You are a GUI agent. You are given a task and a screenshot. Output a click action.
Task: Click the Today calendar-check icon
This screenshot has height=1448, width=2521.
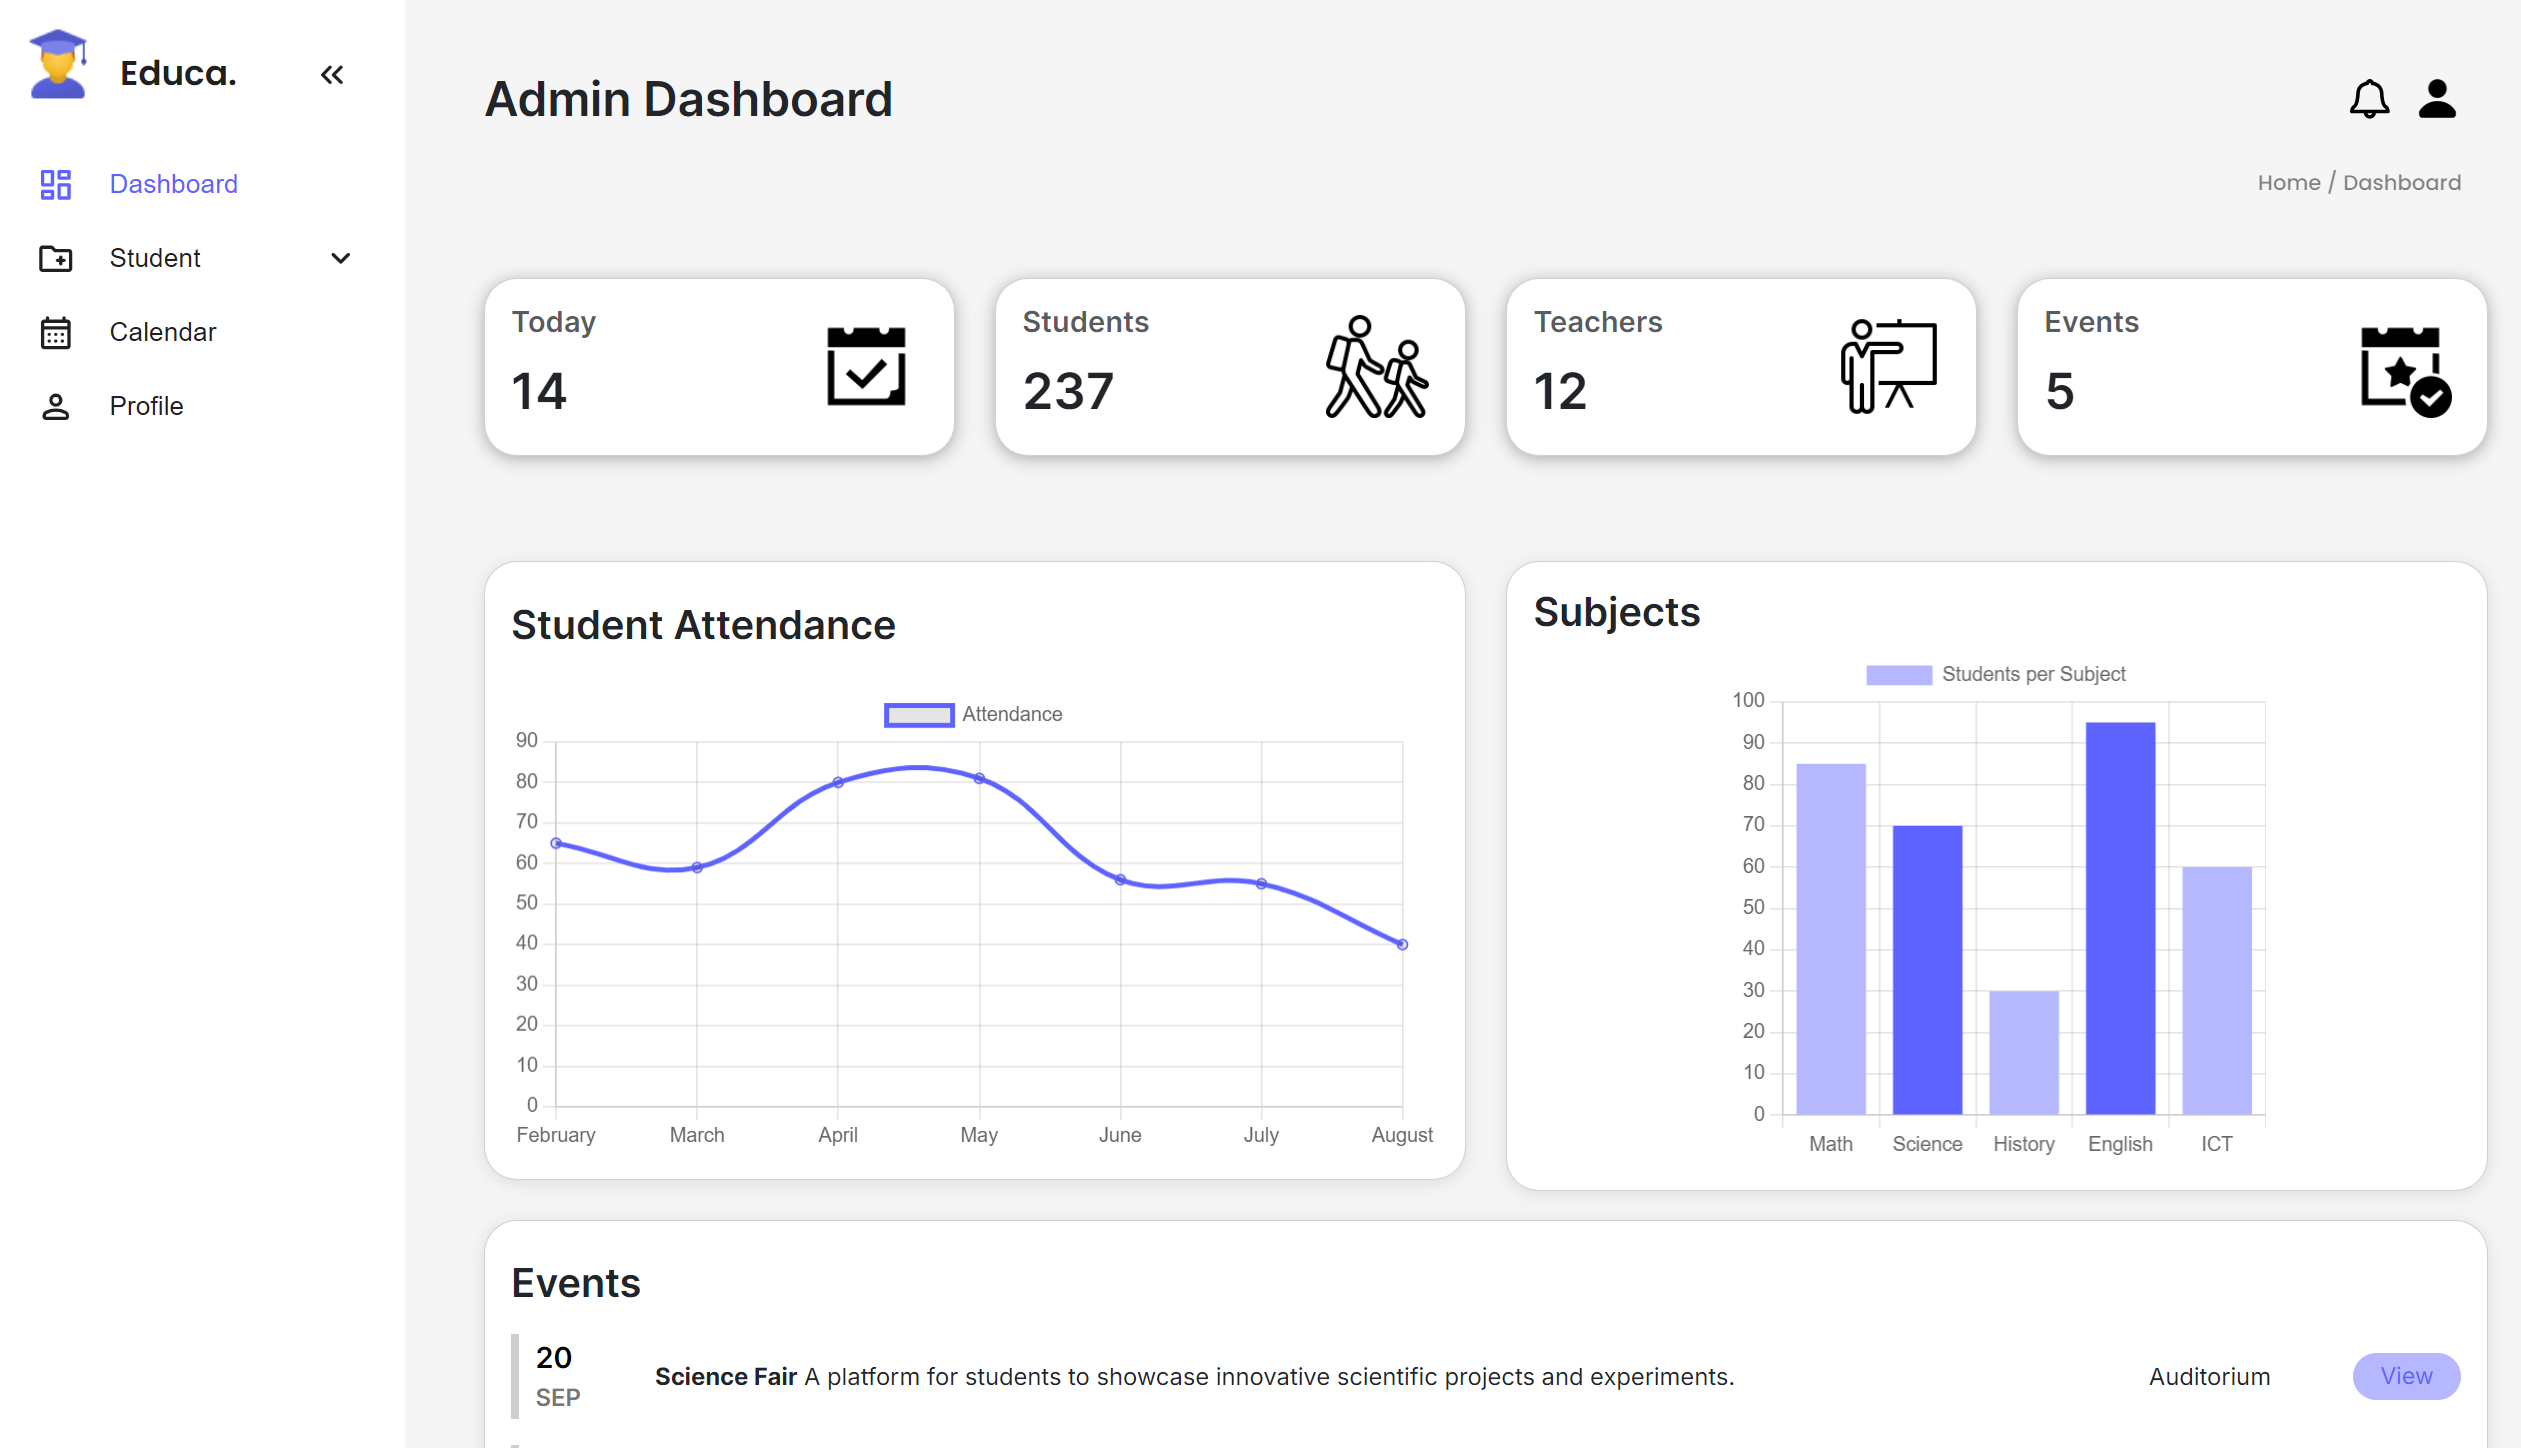pyautogui.click(x=865, y=366)
